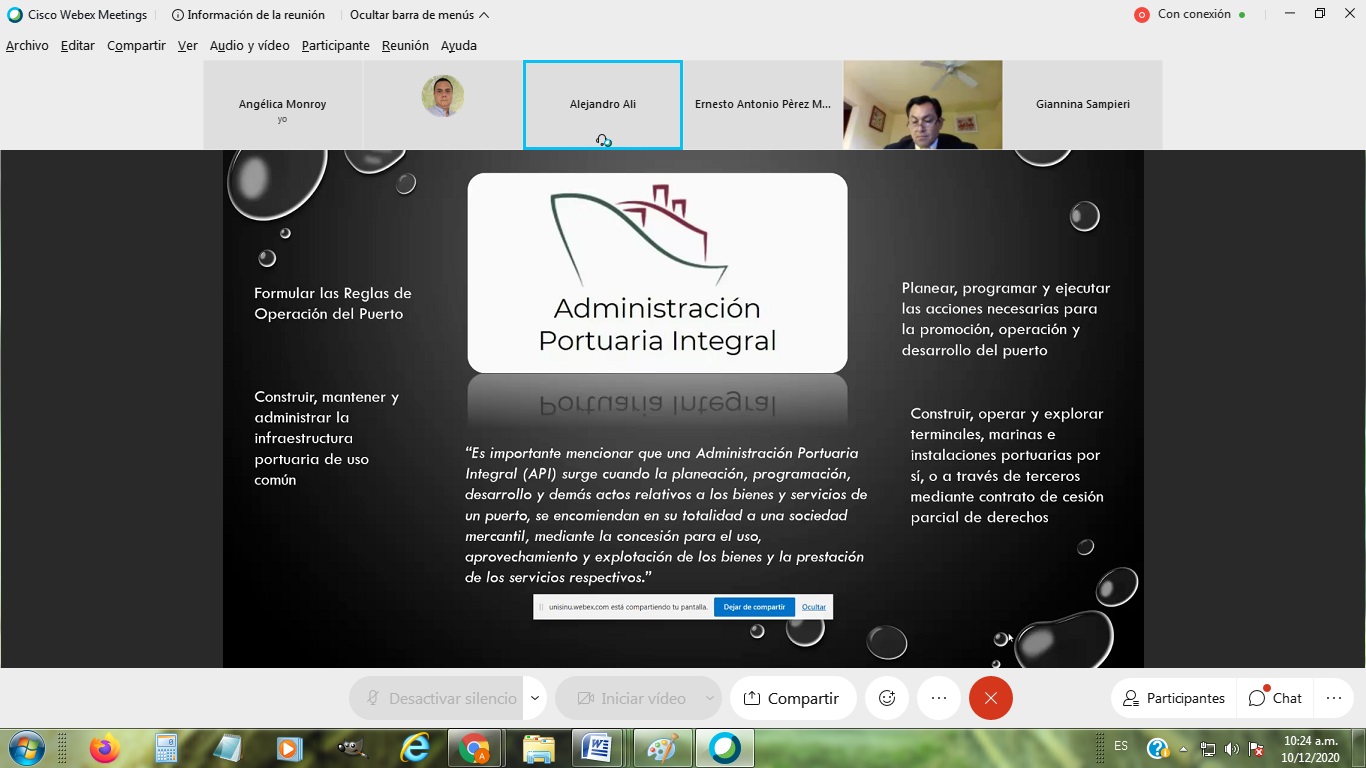Click the Action Center flag icon
1366x768 pixels.
click(x=1257, y=748)
